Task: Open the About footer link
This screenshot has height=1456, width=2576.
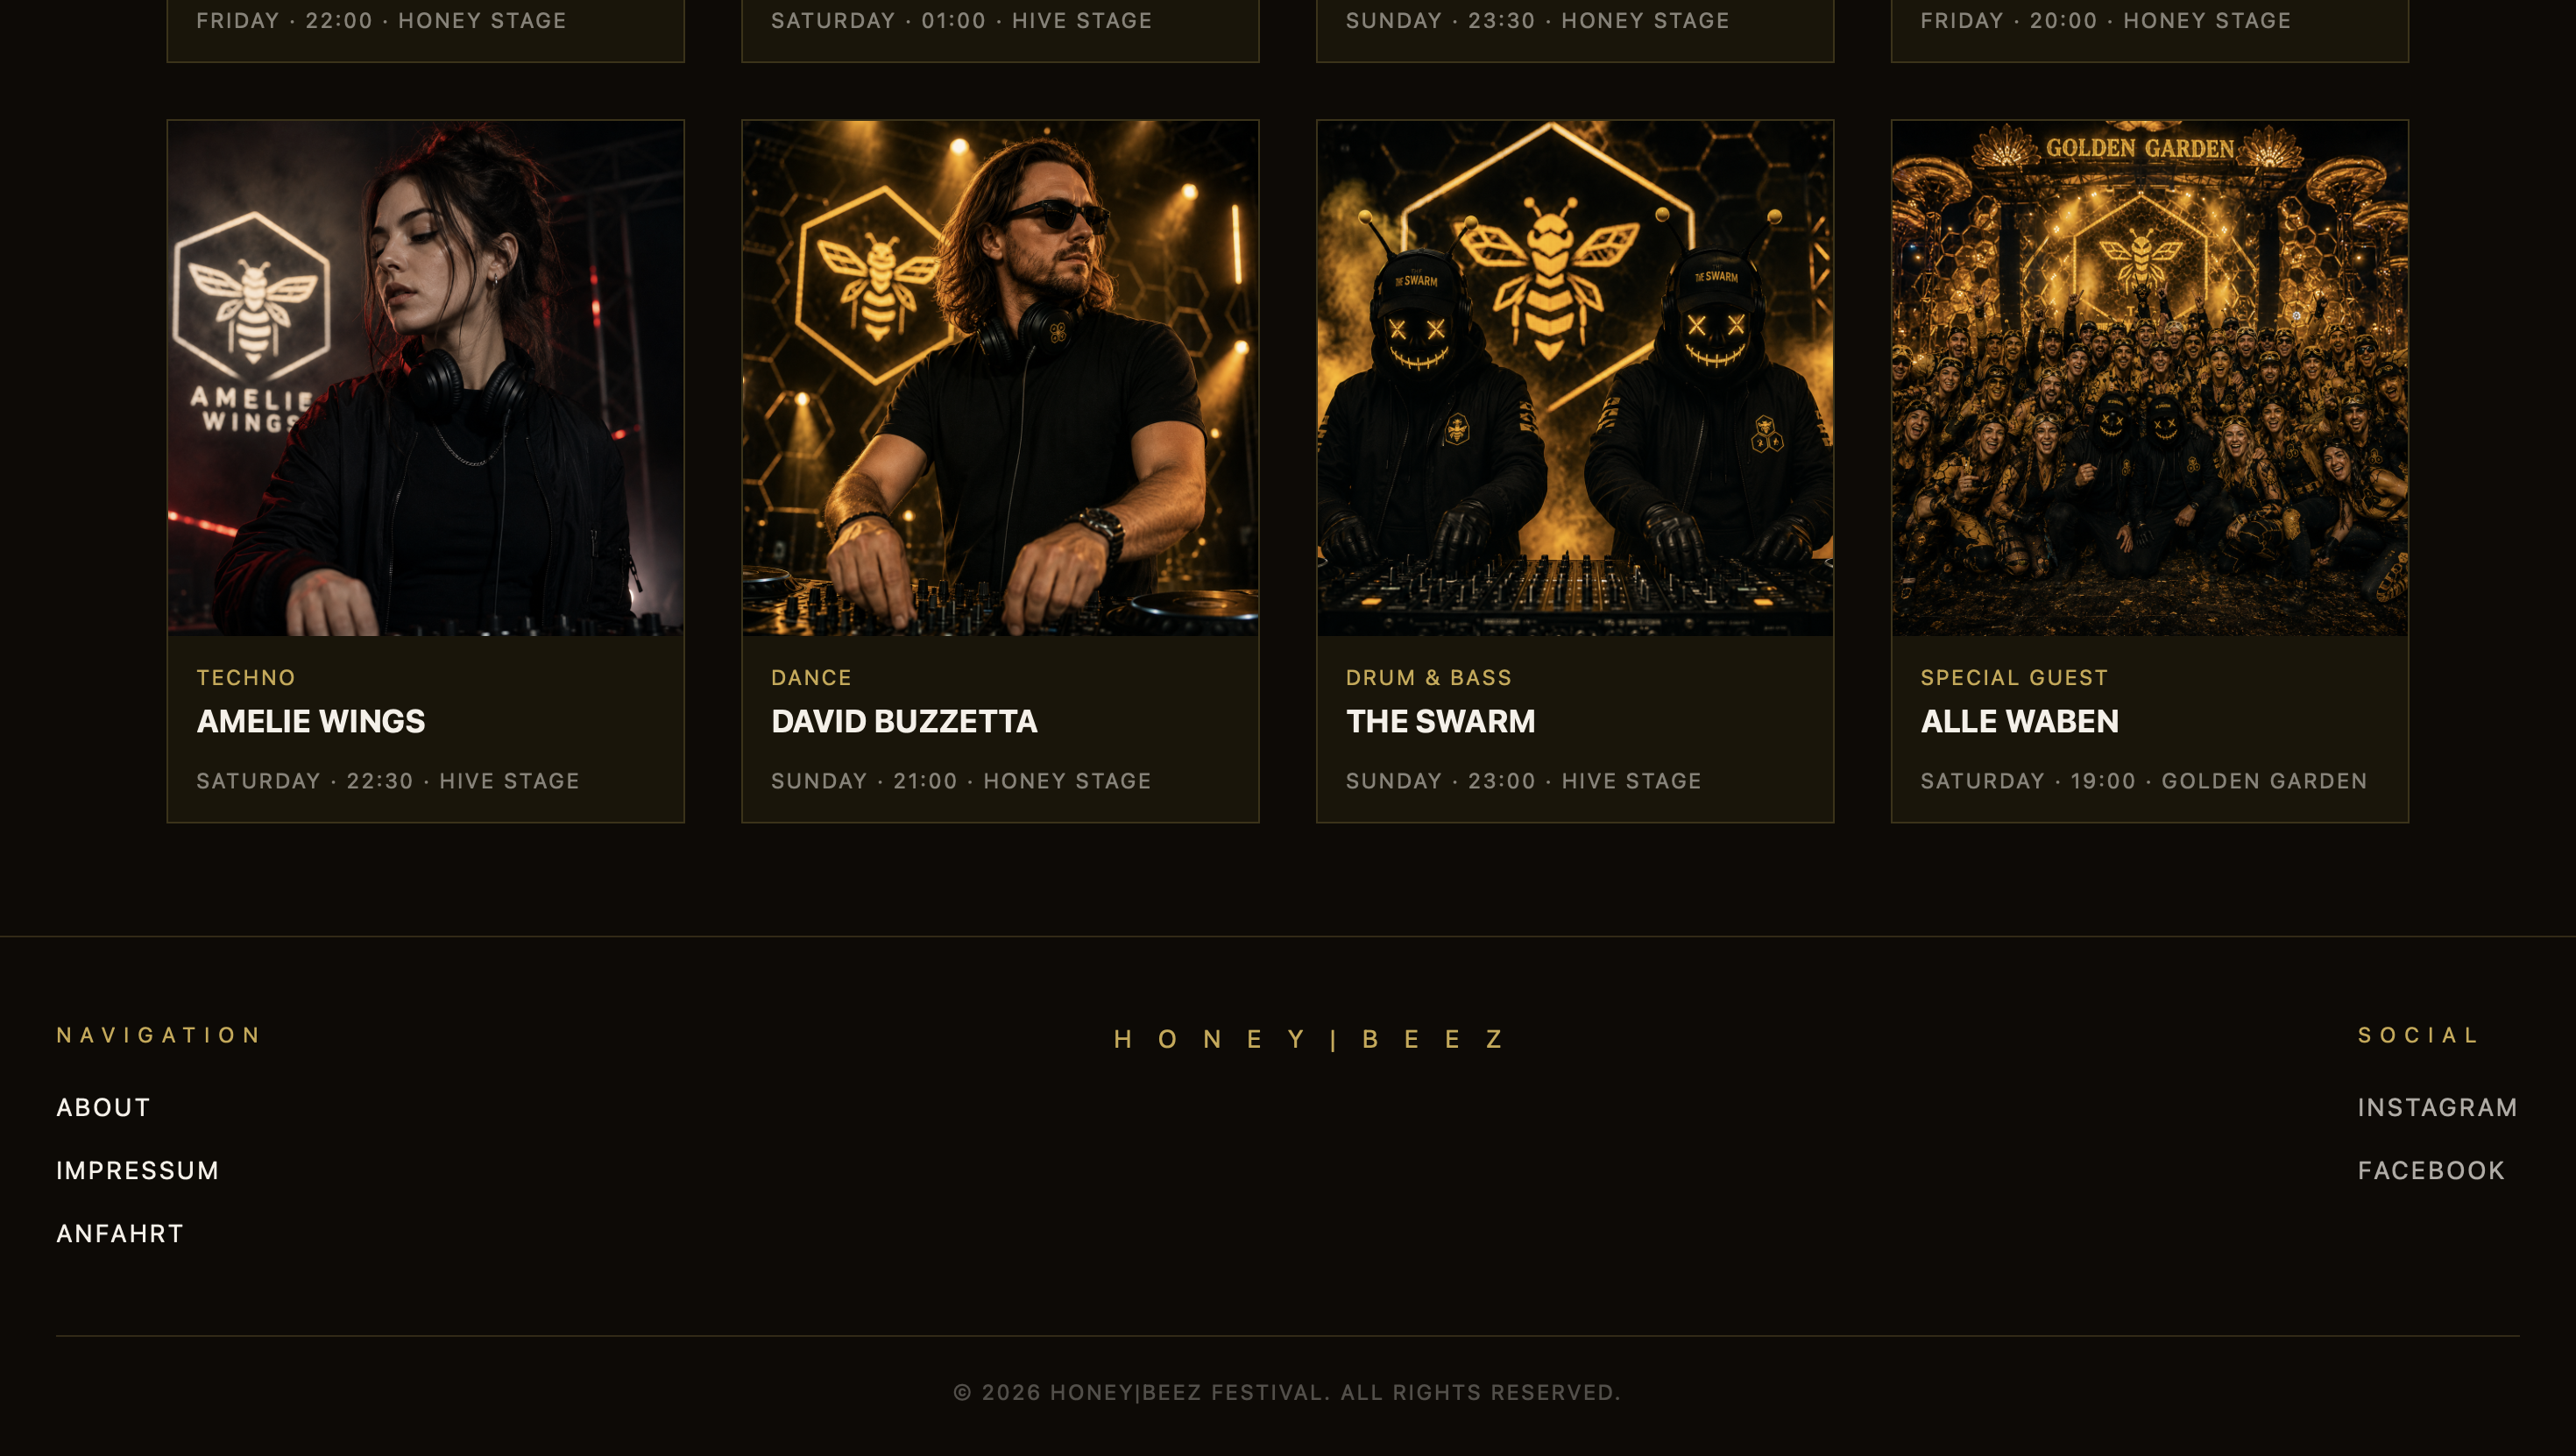Action: pos(103,1107)
